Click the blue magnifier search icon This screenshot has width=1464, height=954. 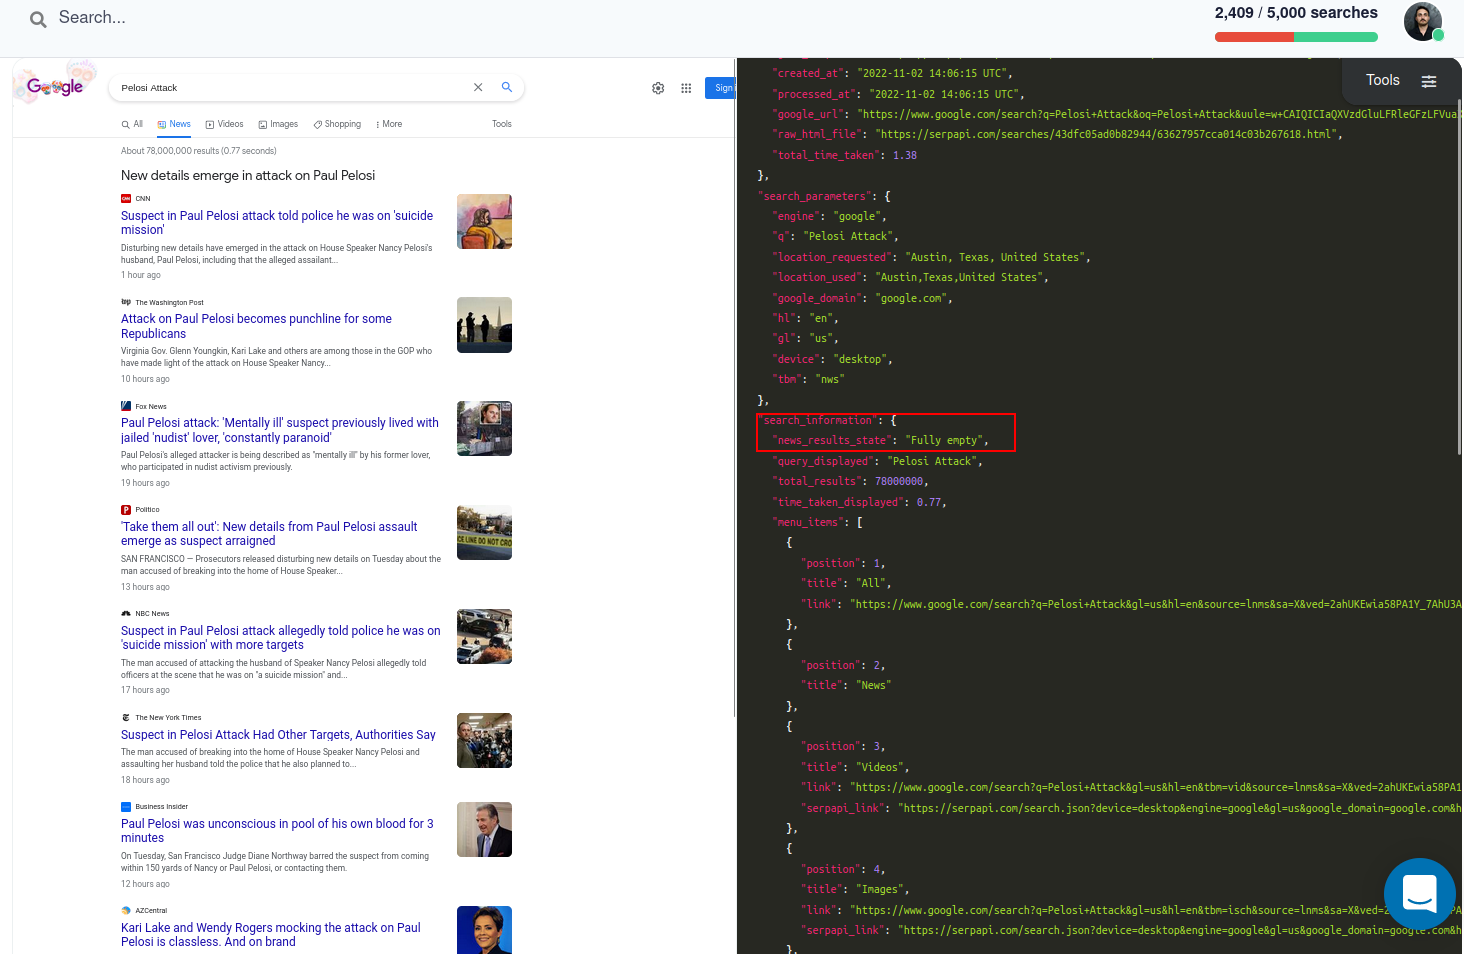507,87
